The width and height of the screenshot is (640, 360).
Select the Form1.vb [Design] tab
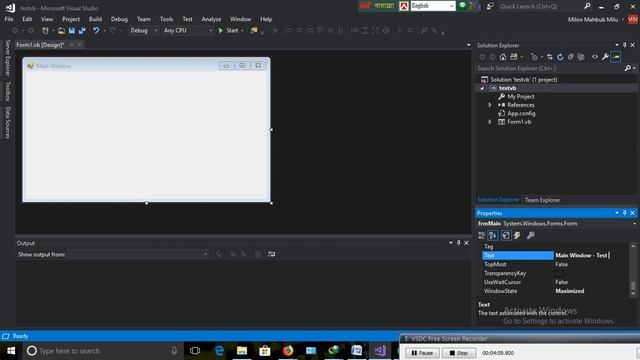click(40, 45)
